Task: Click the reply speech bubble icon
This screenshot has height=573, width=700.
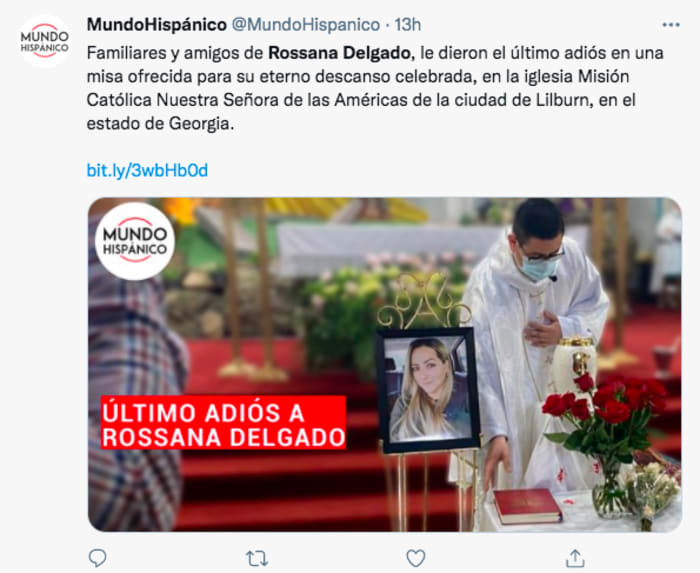Action: 97,558
